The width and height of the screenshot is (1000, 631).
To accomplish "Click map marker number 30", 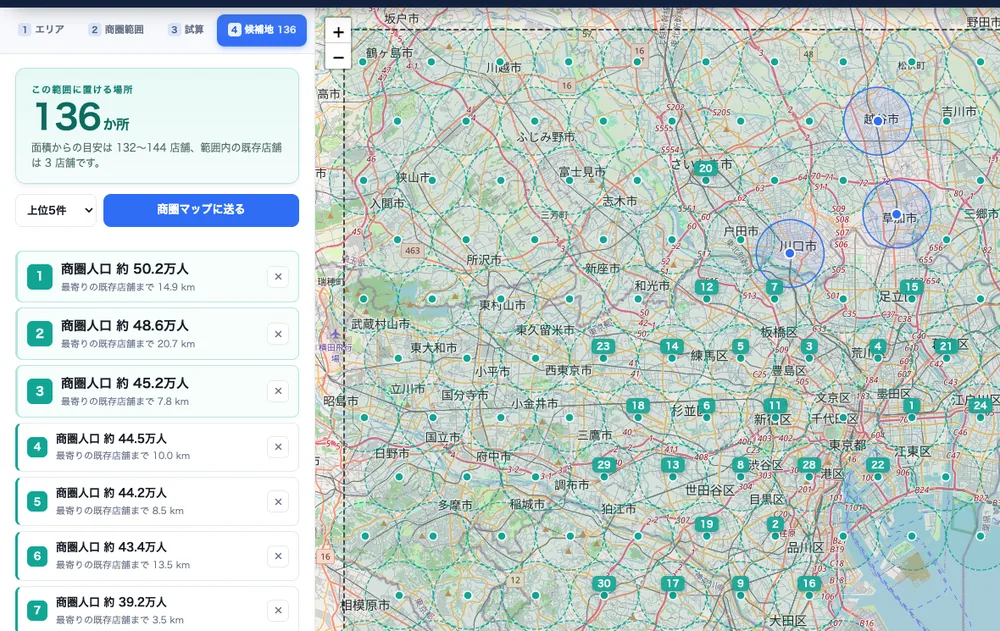I will [603, 583].
